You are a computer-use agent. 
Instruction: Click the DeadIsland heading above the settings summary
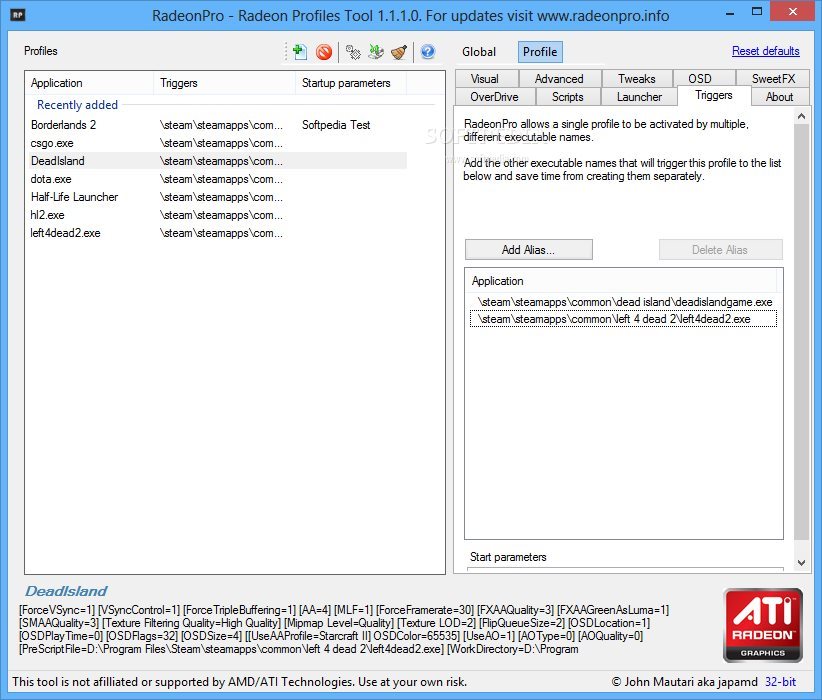pos(66,591)
